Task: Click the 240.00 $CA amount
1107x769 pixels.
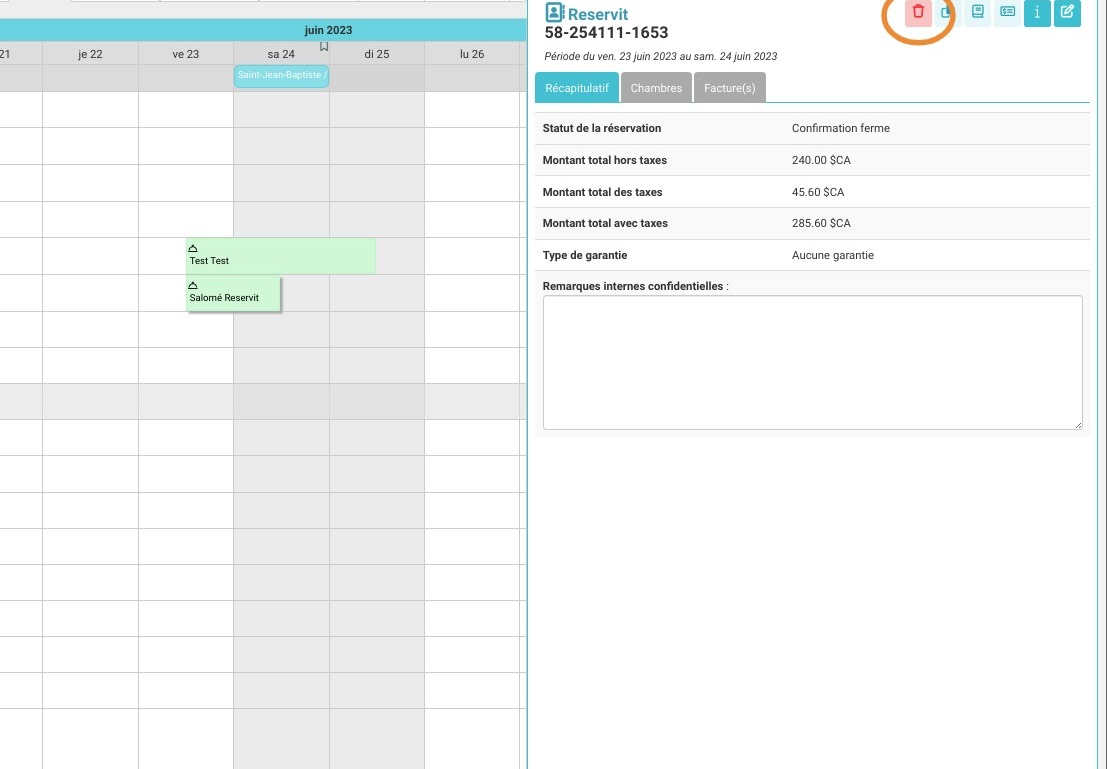Action: pos(821,160)
